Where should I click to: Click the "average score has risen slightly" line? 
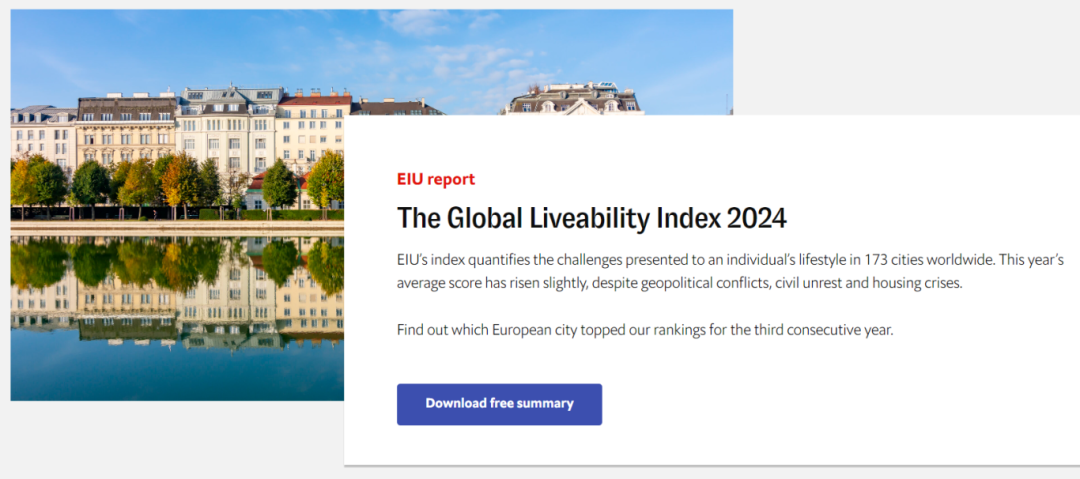490,284
